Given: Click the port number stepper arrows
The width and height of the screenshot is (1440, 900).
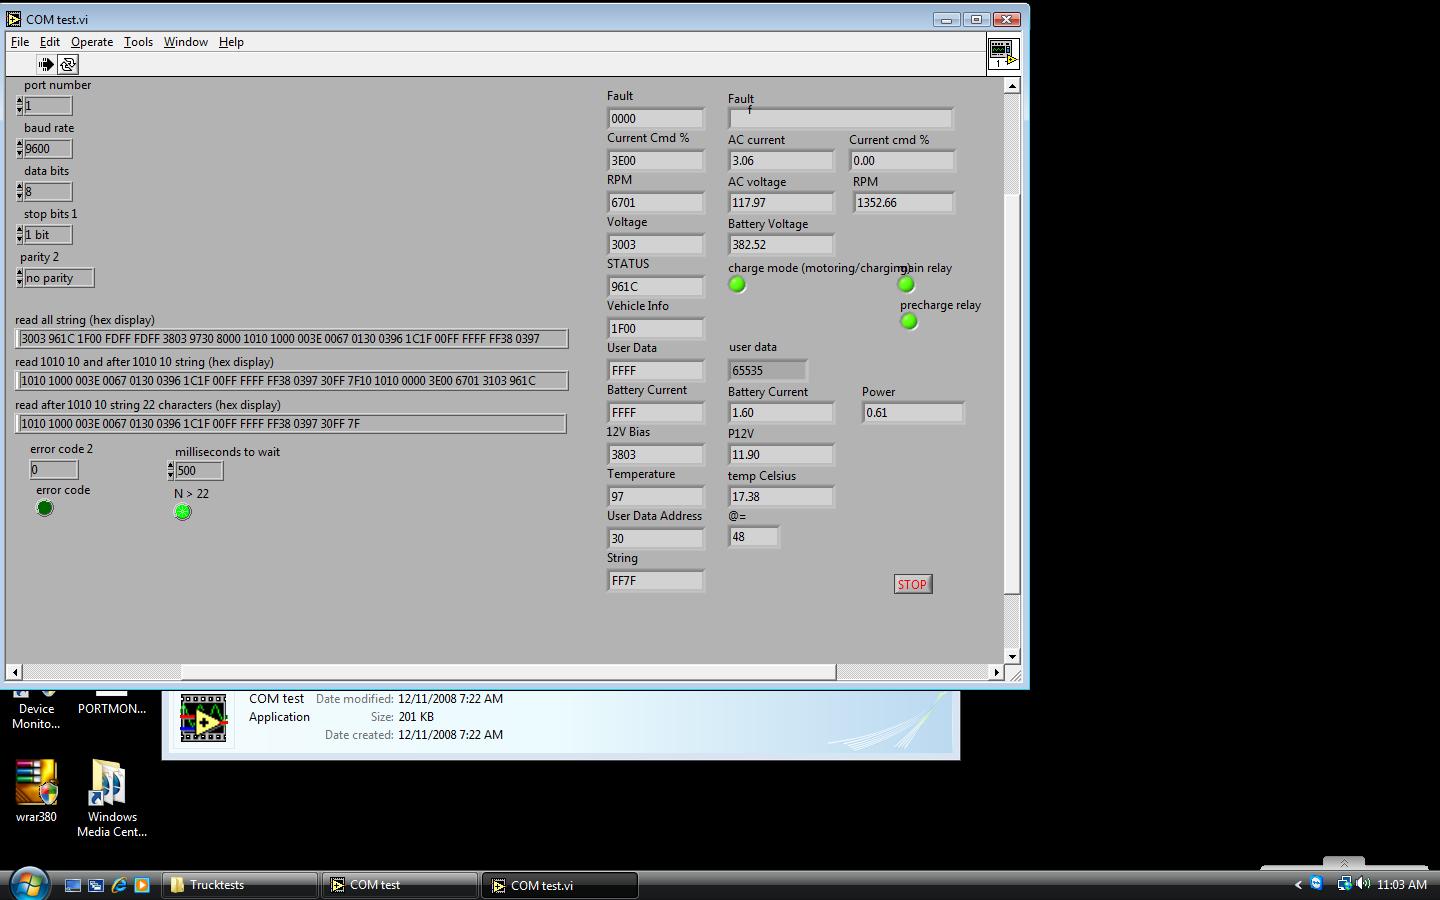Looking at the screenshot, I should 19,105.
